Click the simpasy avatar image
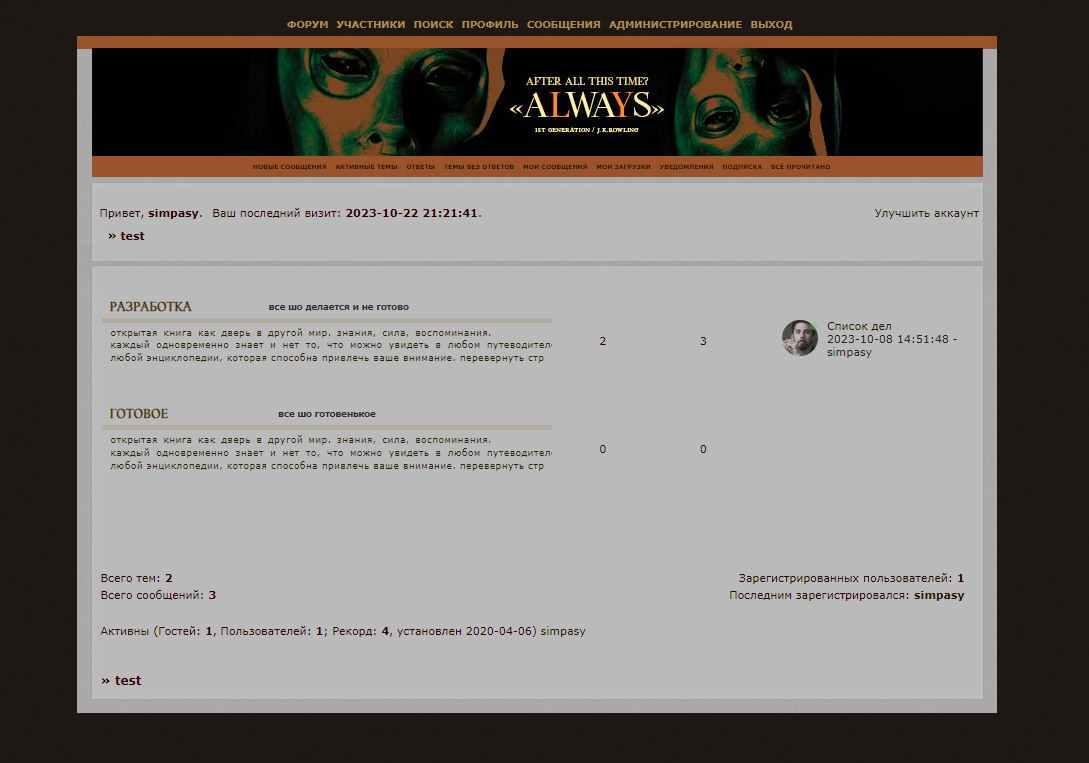1089x763 pixels. coord(800,338)
